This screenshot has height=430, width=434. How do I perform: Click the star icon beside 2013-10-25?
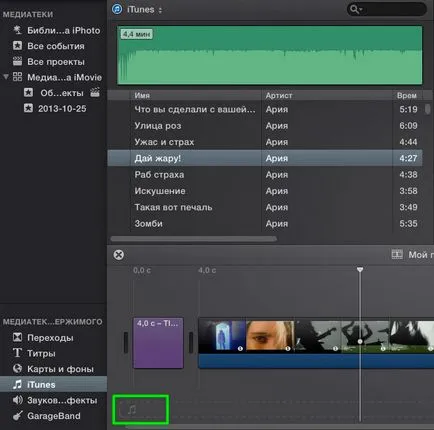pos(28,108)
